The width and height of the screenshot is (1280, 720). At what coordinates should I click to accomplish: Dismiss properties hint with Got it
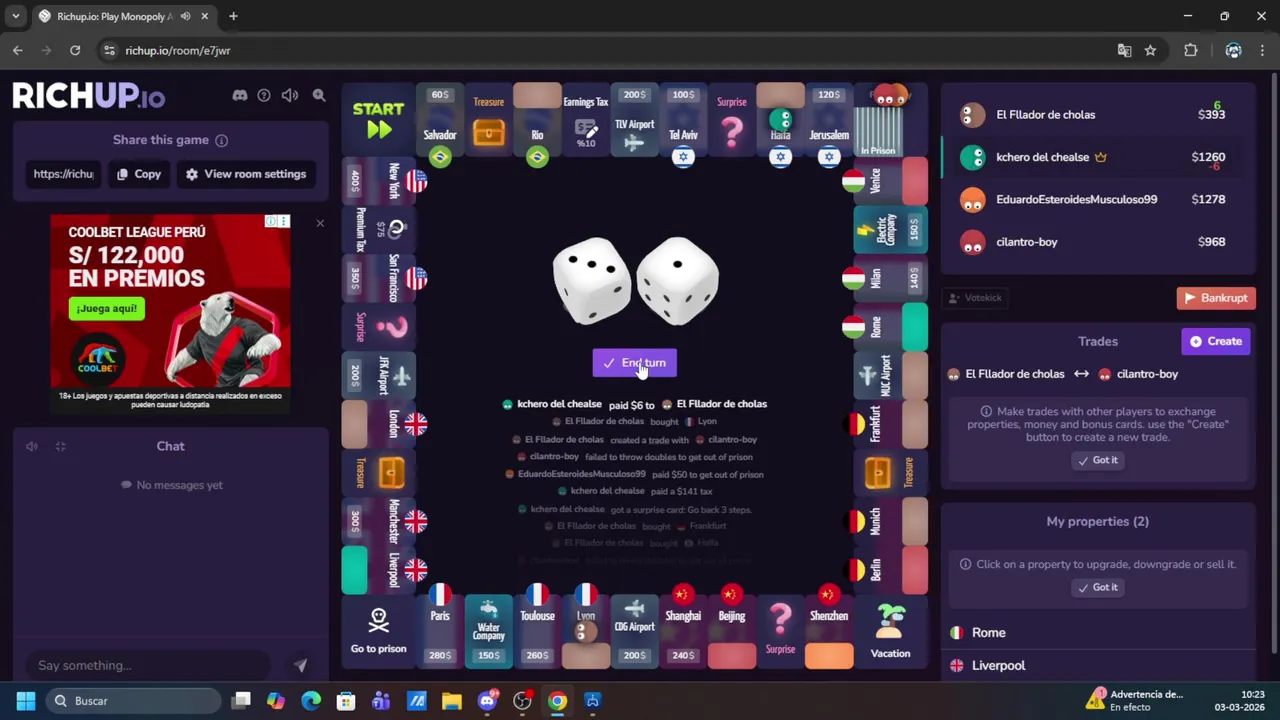click(1097, 587)
